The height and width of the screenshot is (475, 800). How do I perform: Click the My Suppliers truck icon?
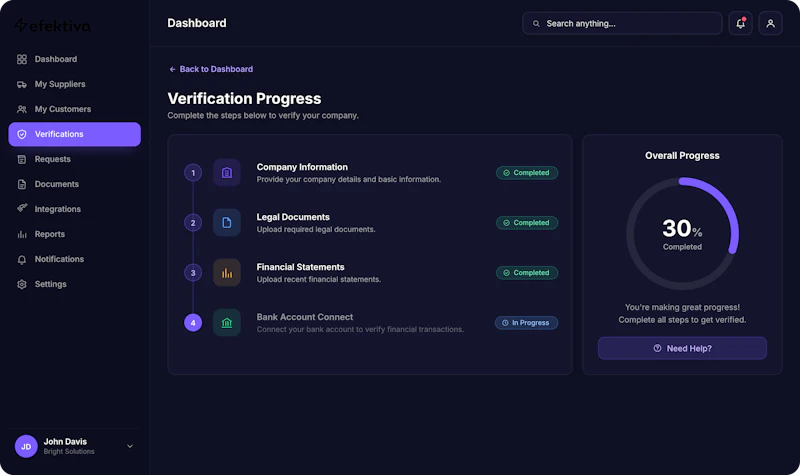coord(21,84)
